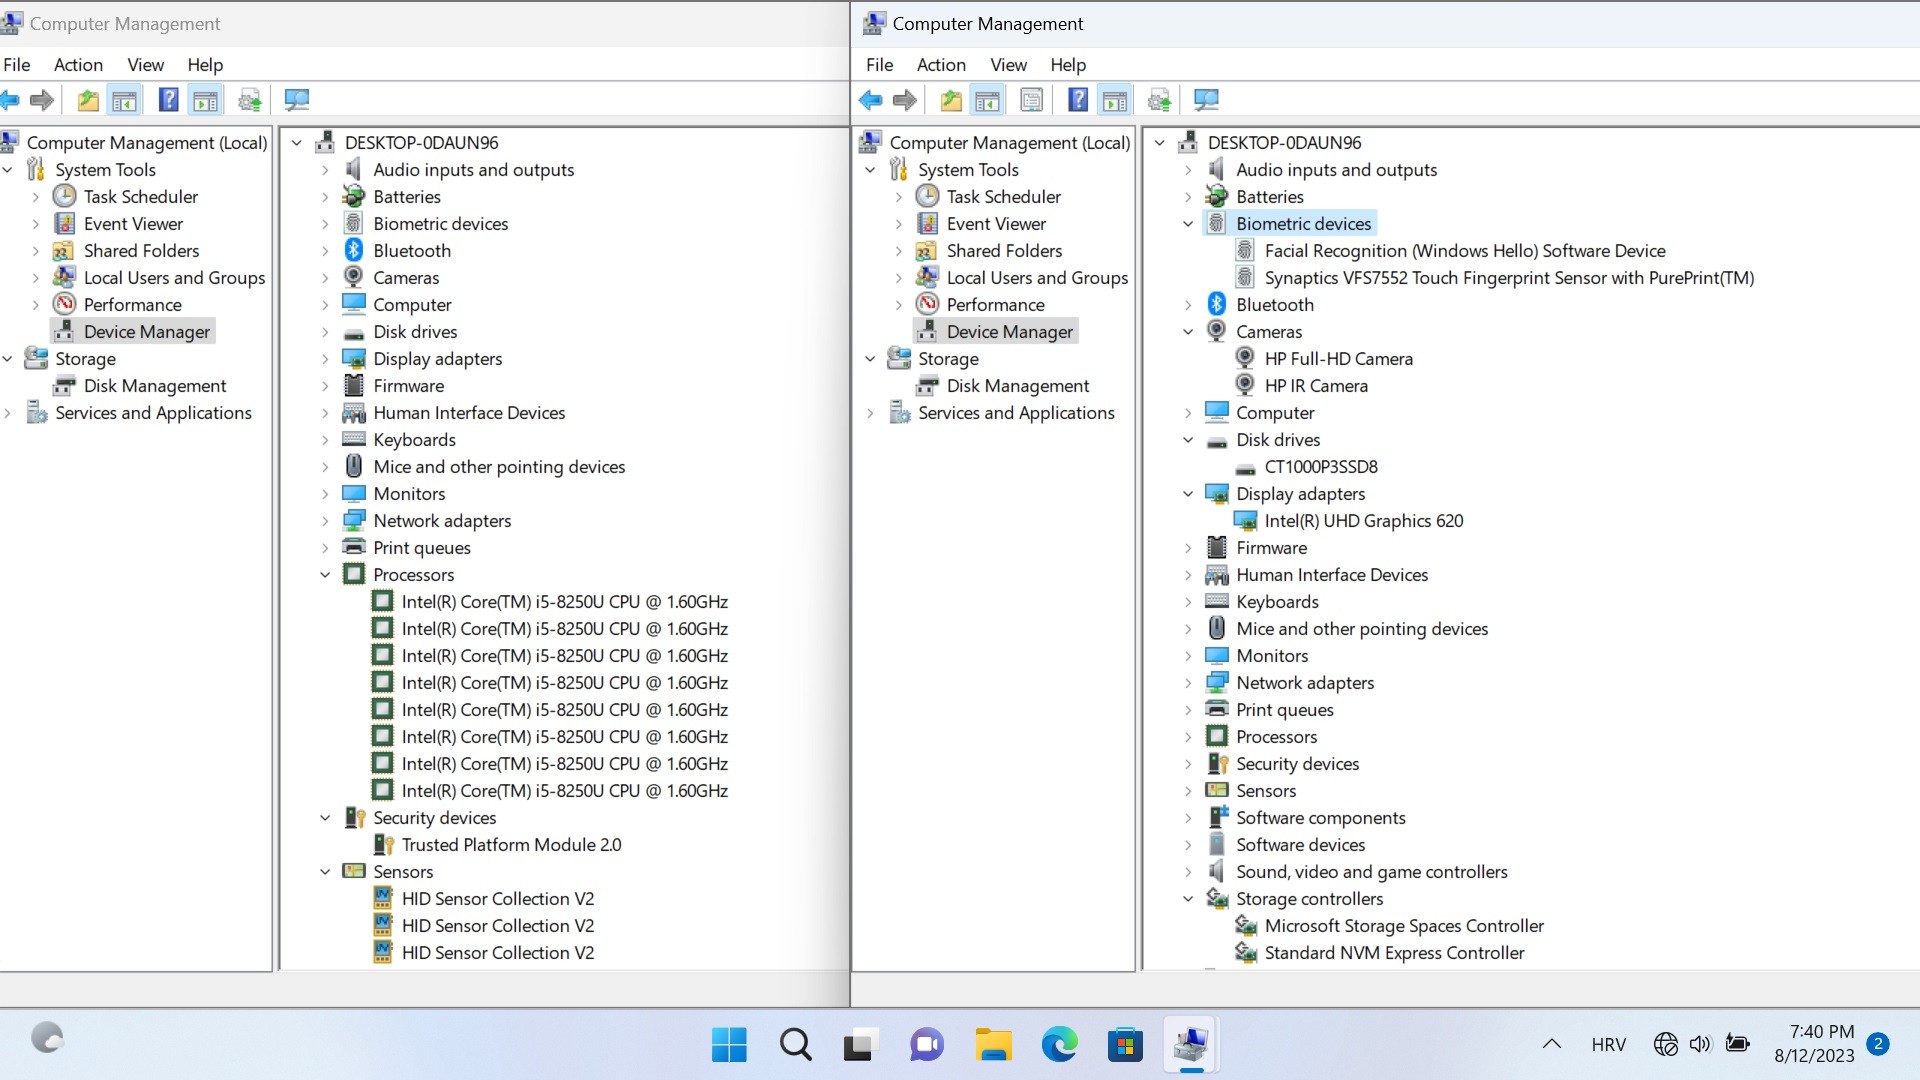The image size is (1920, 1080).
Task: Open File menu in left window
Action: (17, 65)
